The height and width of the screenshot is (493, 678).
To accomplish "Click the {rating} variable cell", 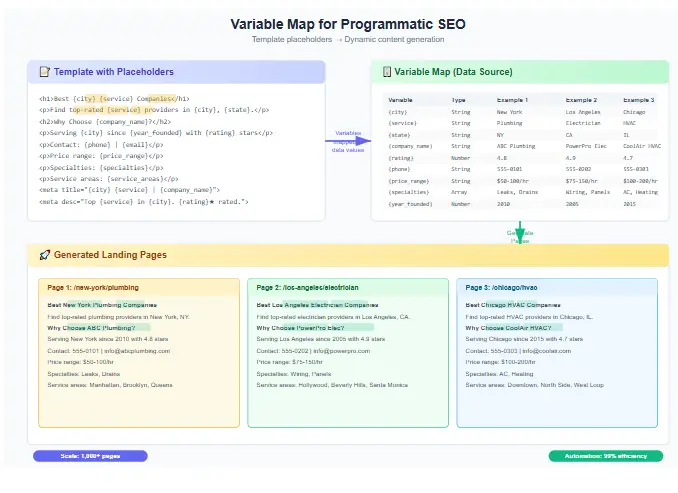I will coord(401,158).
